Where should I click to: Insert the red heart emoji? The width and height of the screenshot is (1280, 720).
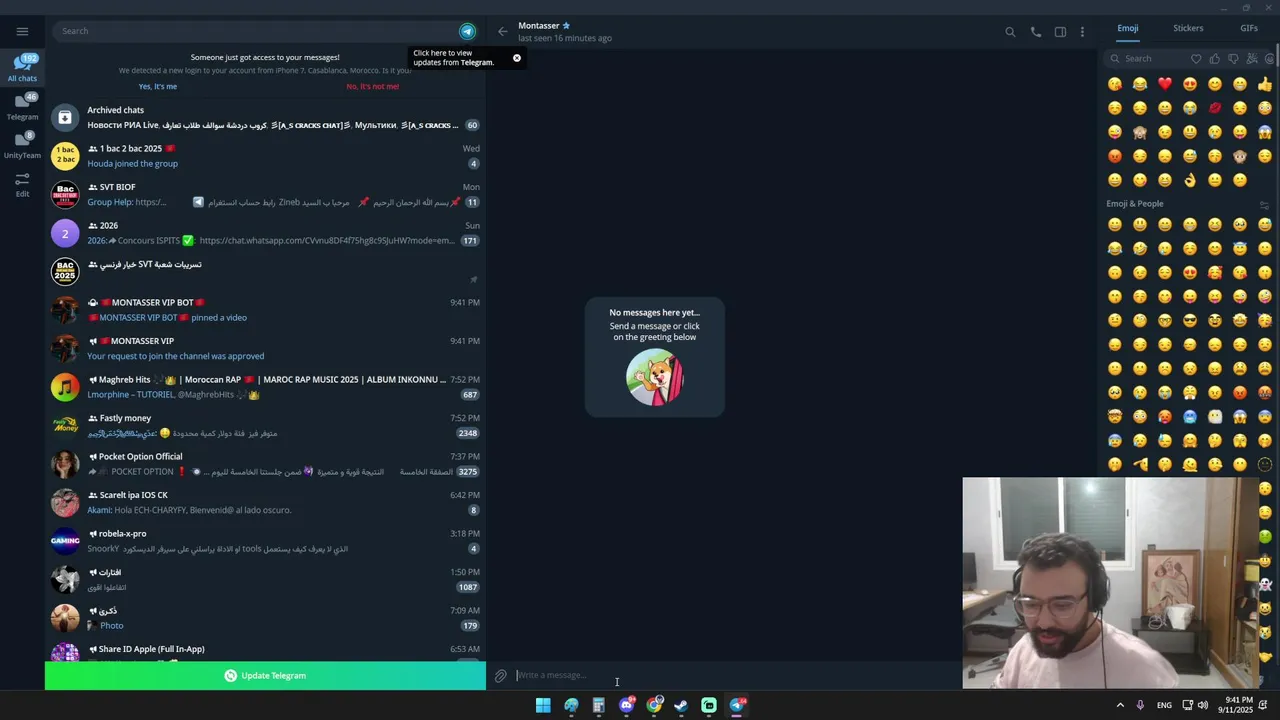click(x=1165, y=84)
